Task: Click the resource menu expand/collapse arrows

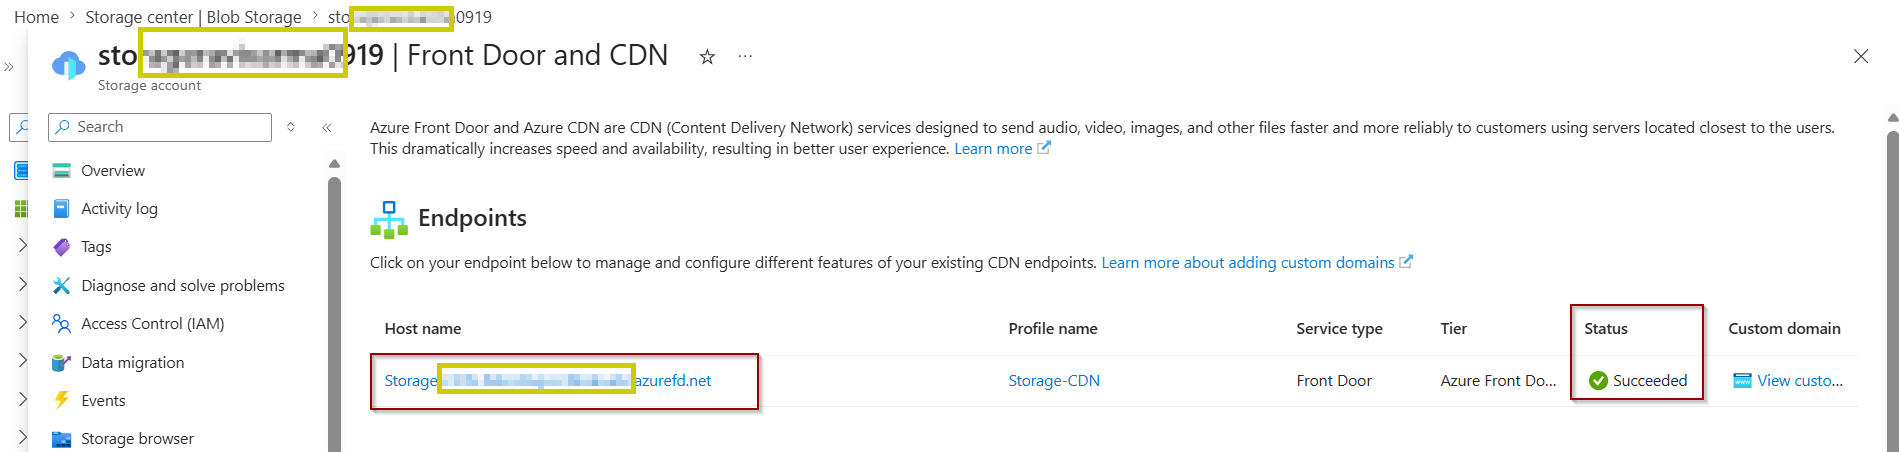Action: (x=291, y=127)
